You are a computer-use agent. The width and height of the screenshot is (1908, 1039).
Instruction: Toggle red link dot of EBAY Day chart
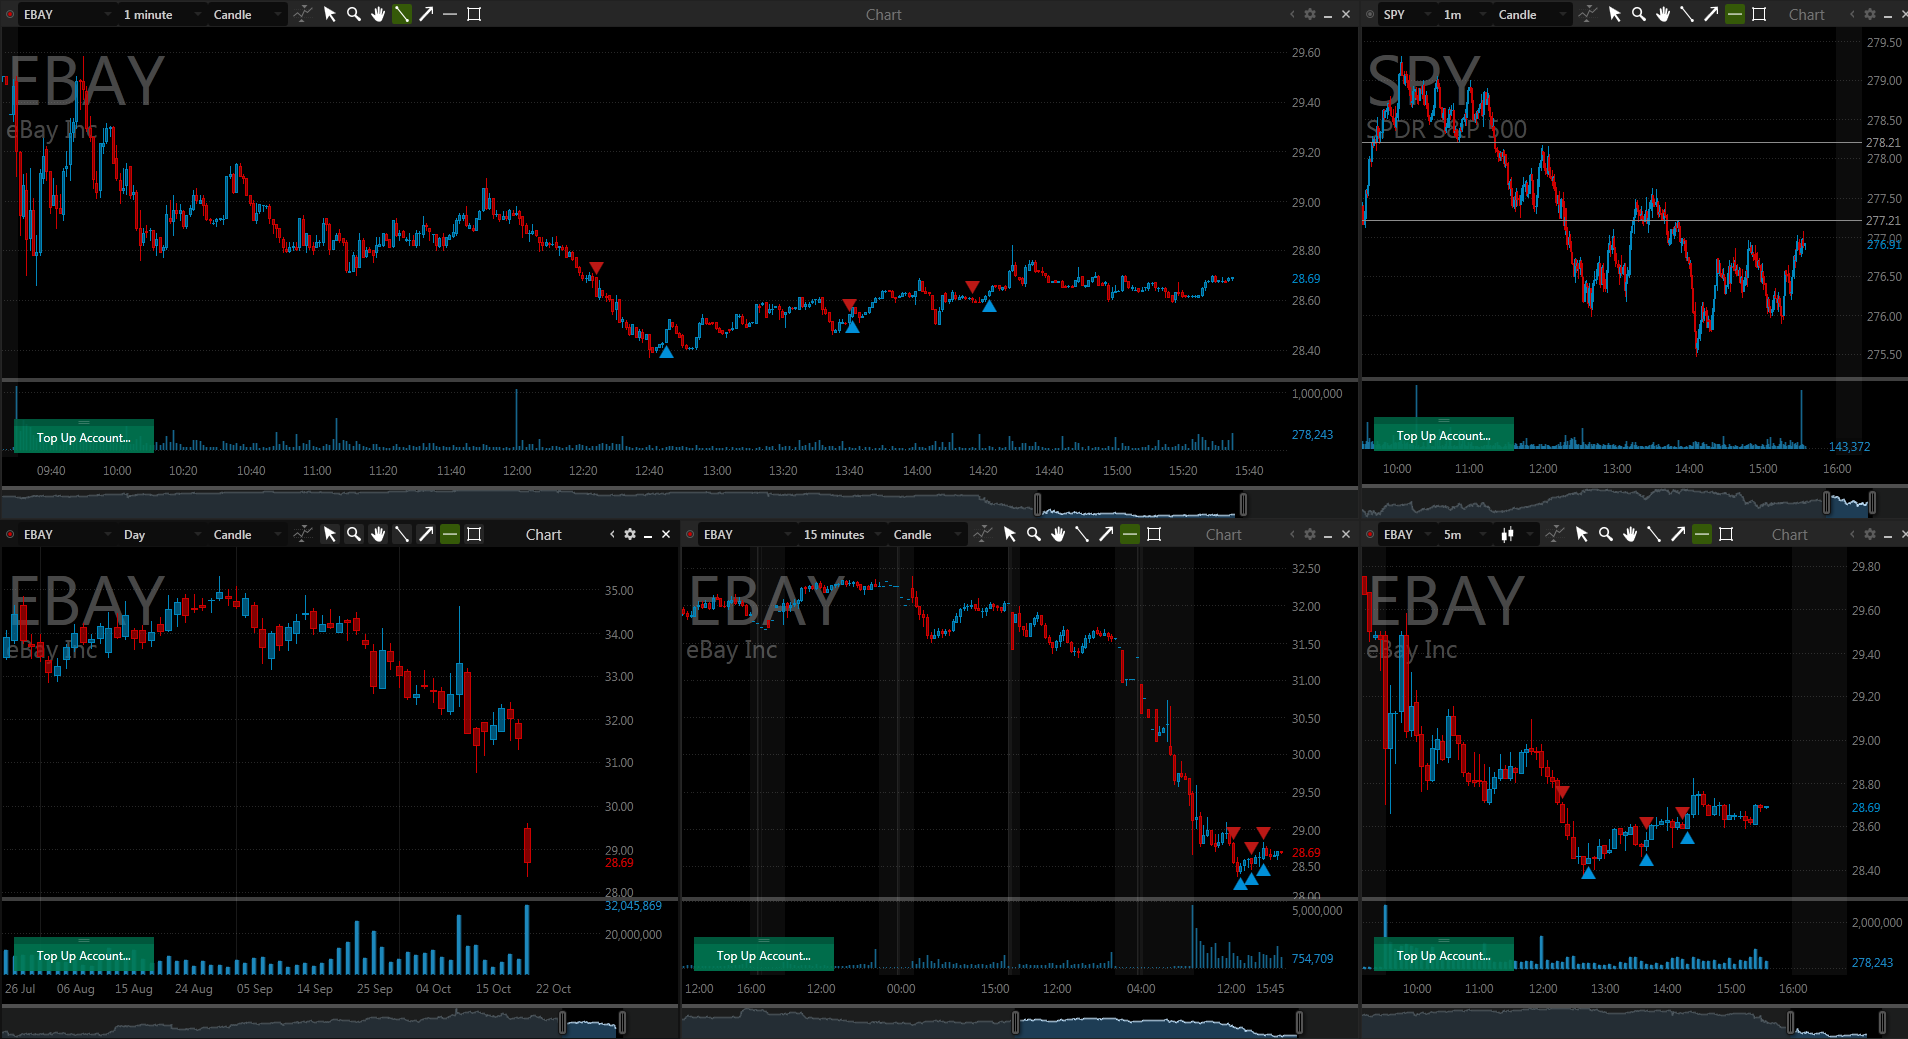(10, 534)
